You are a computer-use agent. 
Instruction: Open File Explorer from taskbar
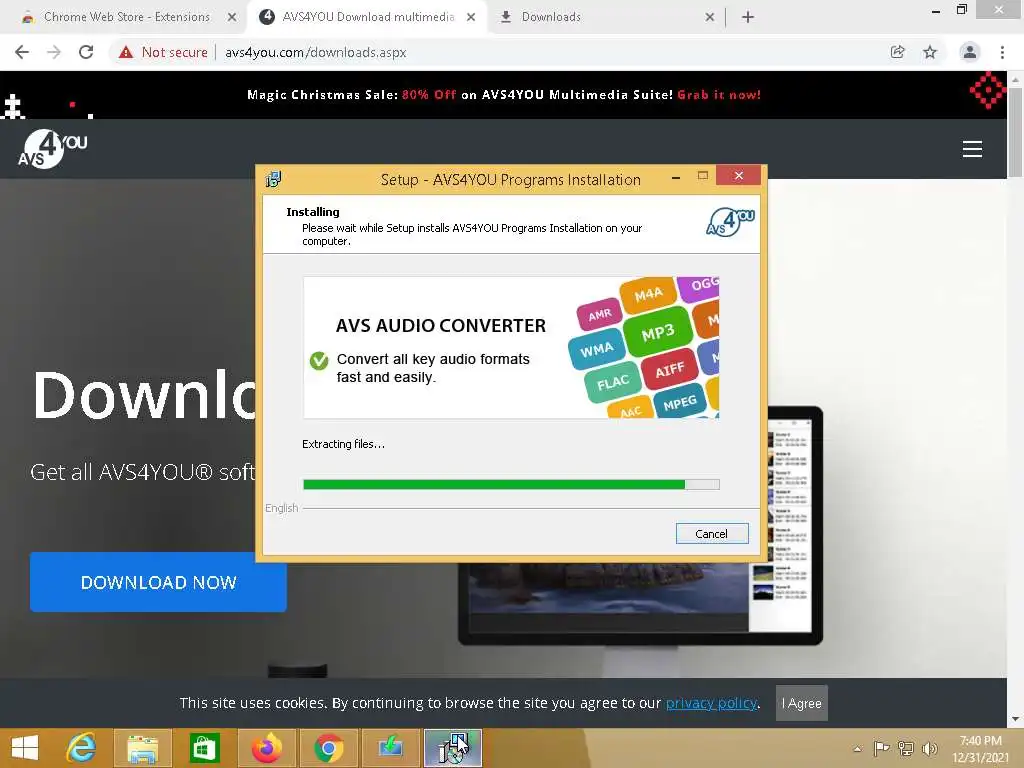[142, 748]
